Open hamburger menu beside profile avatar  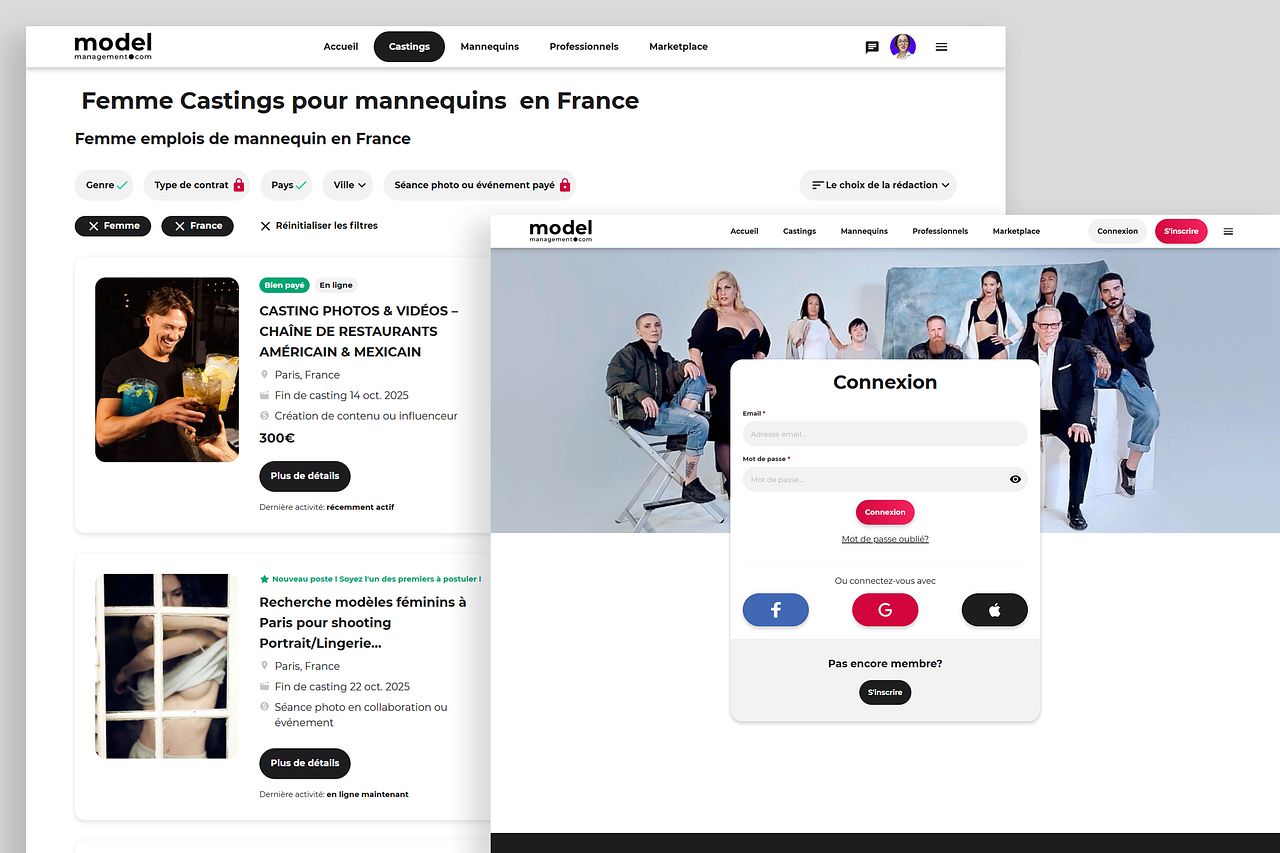(941, 47)
